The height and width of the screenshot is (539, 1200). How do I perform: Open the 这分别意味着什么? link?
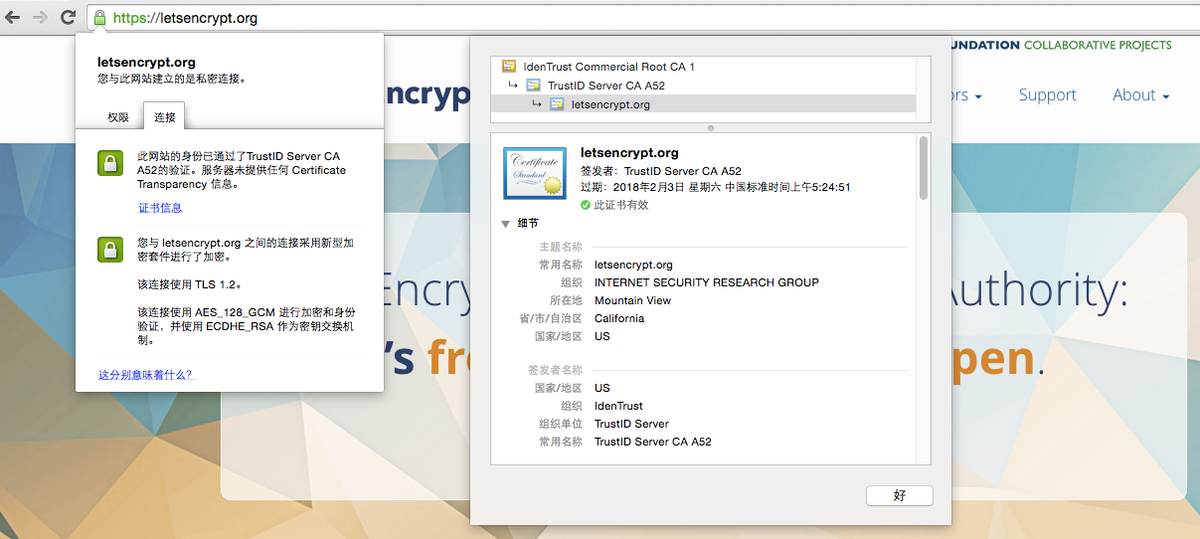(146, 375)
